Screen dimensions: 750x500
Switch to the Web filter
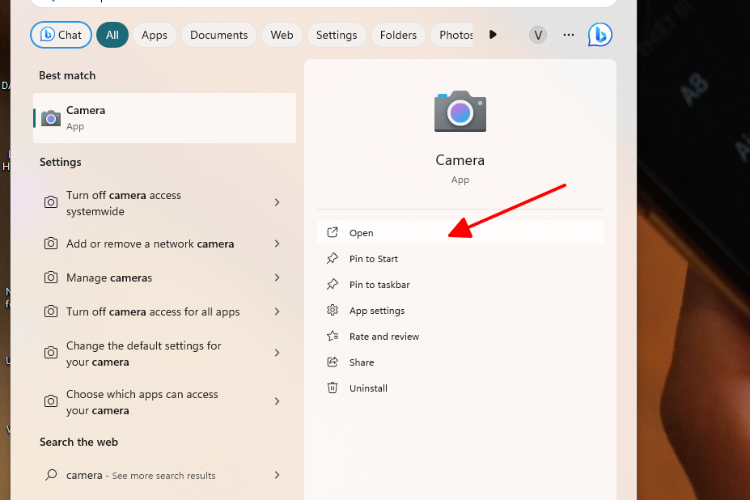coord(282,35)
